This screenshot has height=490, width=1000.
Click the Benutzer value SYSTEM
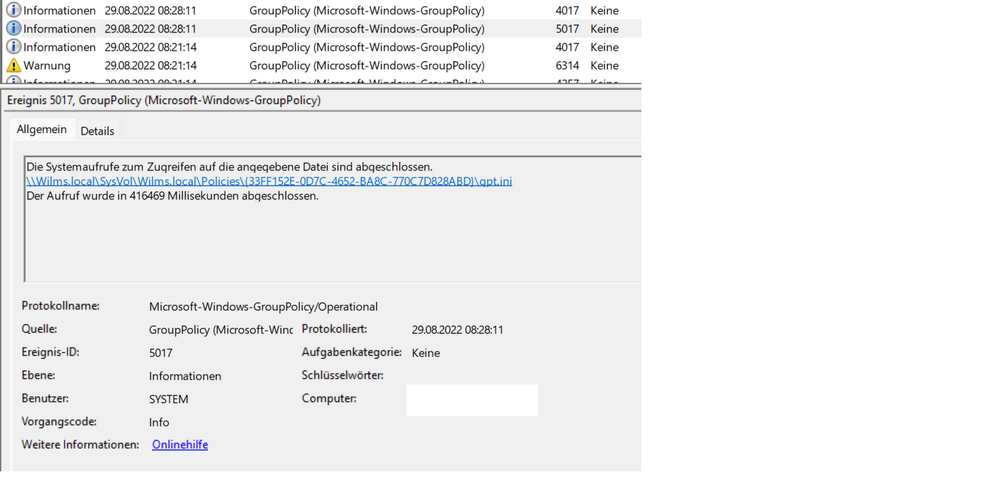coord(169,399)
